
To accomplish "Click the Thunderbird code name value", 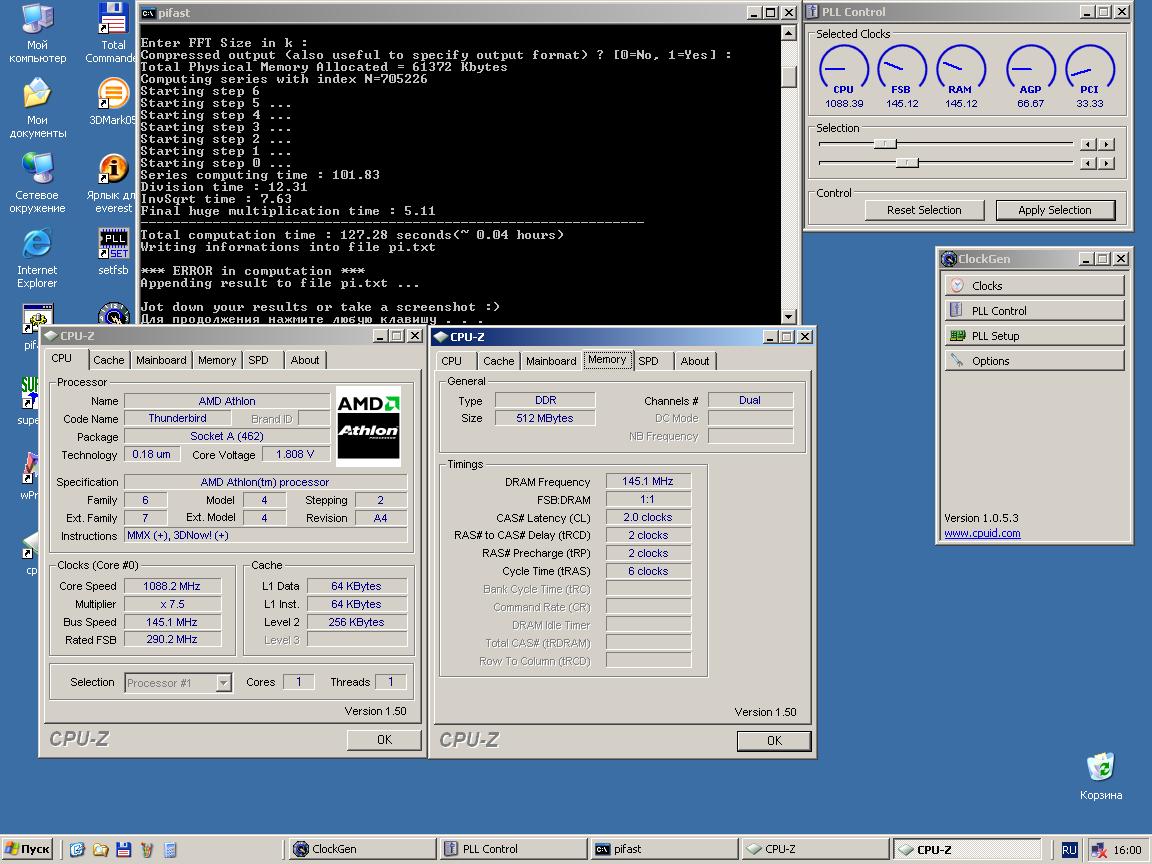I will coord(177,418).
